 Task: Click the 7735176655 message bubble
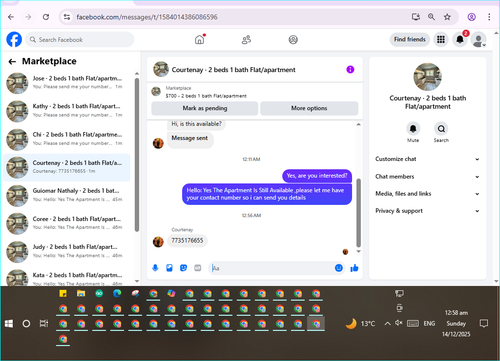pos(187,241)
